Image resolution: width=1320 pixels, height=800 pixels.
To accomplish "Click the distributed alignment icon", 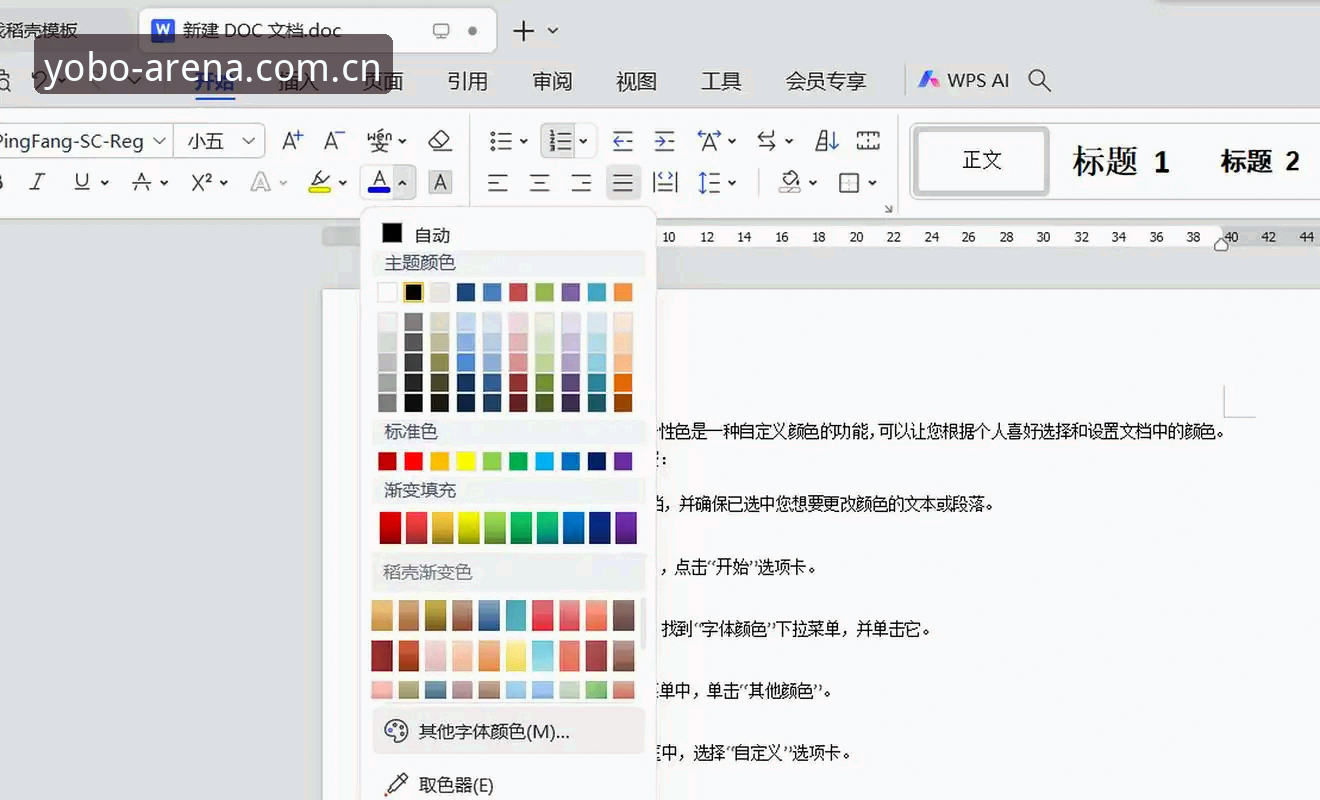I will point(665,183).
